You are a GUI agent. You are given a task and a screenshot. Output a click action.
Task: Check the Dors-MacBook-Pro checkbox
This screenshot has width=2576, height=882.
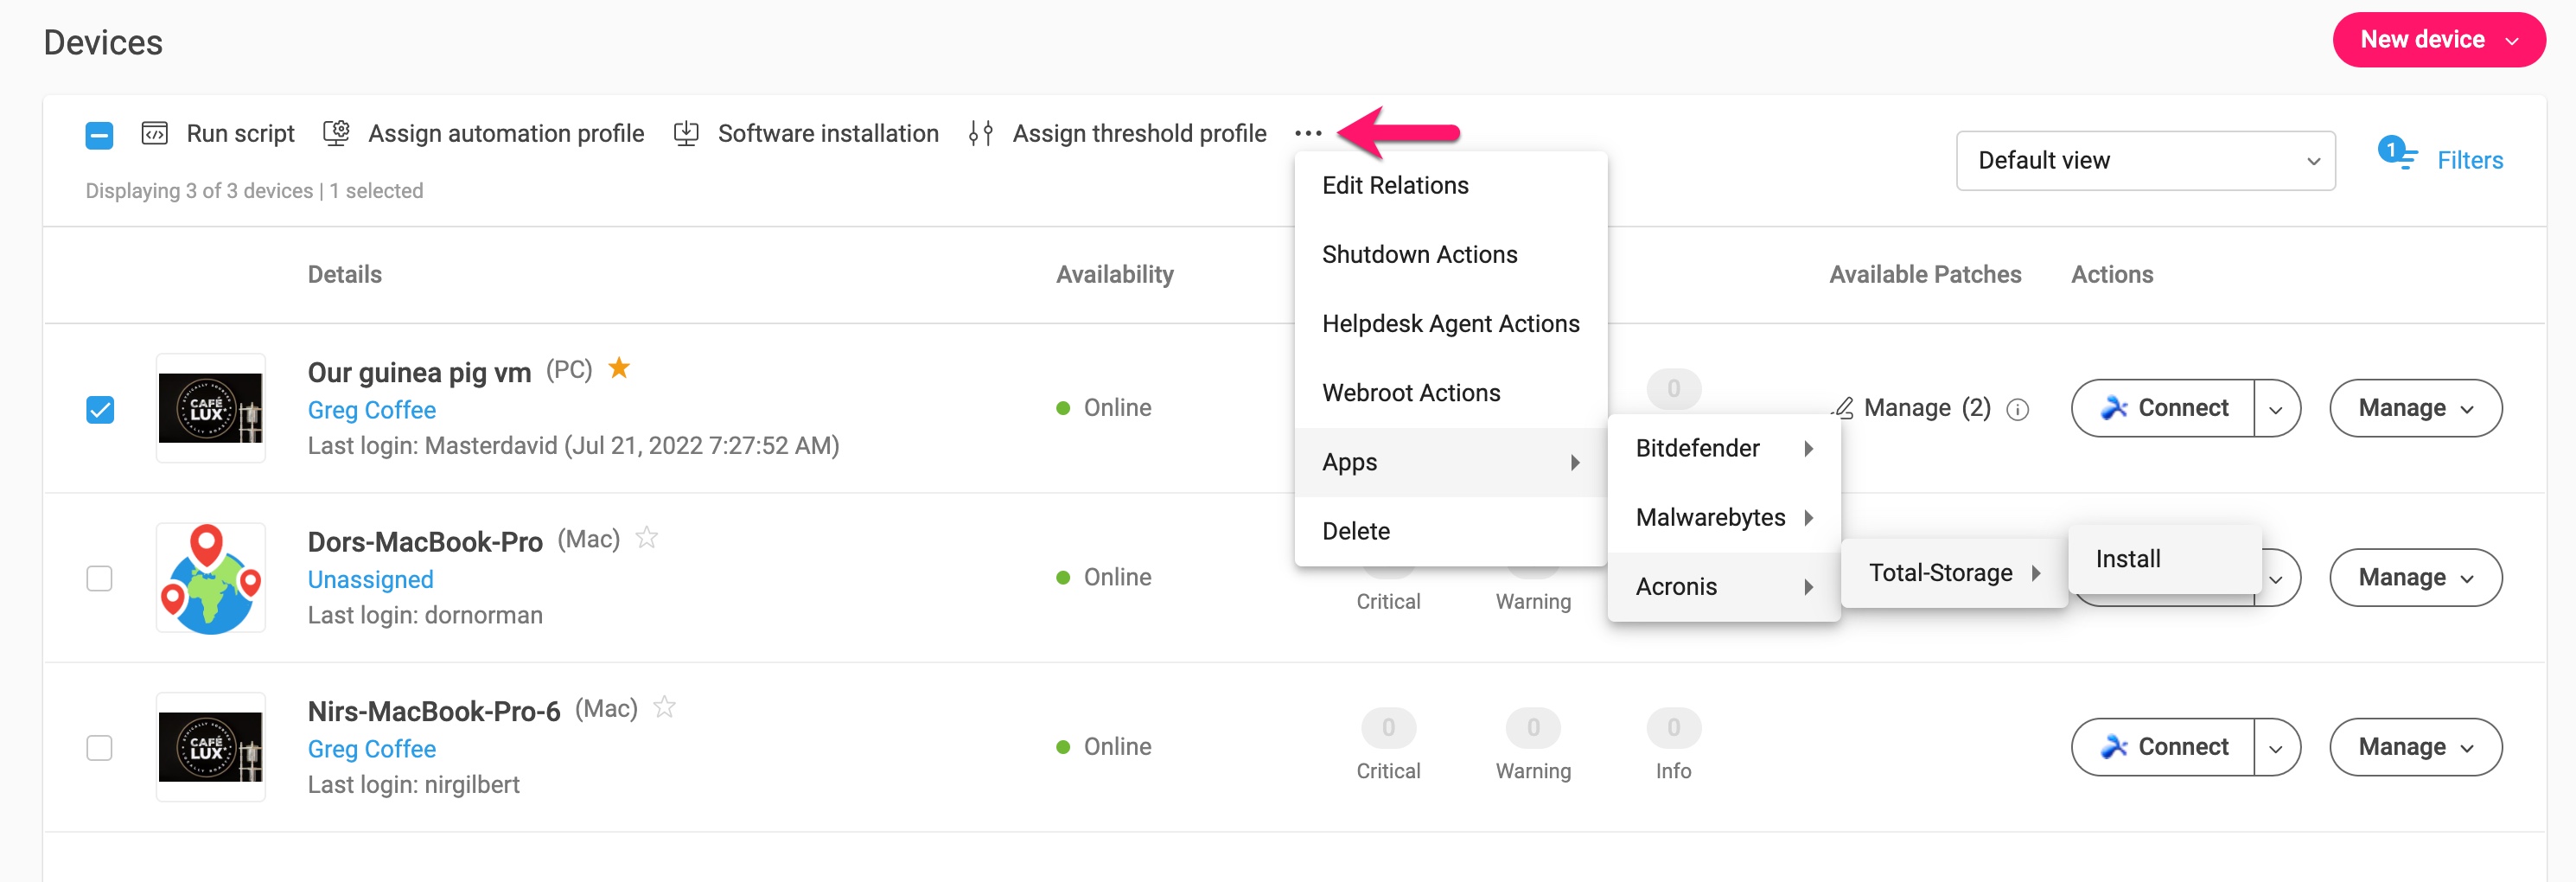(100, 578)
